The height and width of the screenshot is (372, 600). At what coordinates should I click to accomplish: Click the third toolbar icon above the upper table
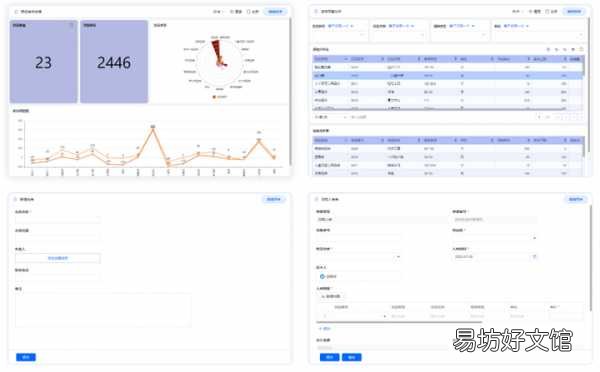point(565,49)
